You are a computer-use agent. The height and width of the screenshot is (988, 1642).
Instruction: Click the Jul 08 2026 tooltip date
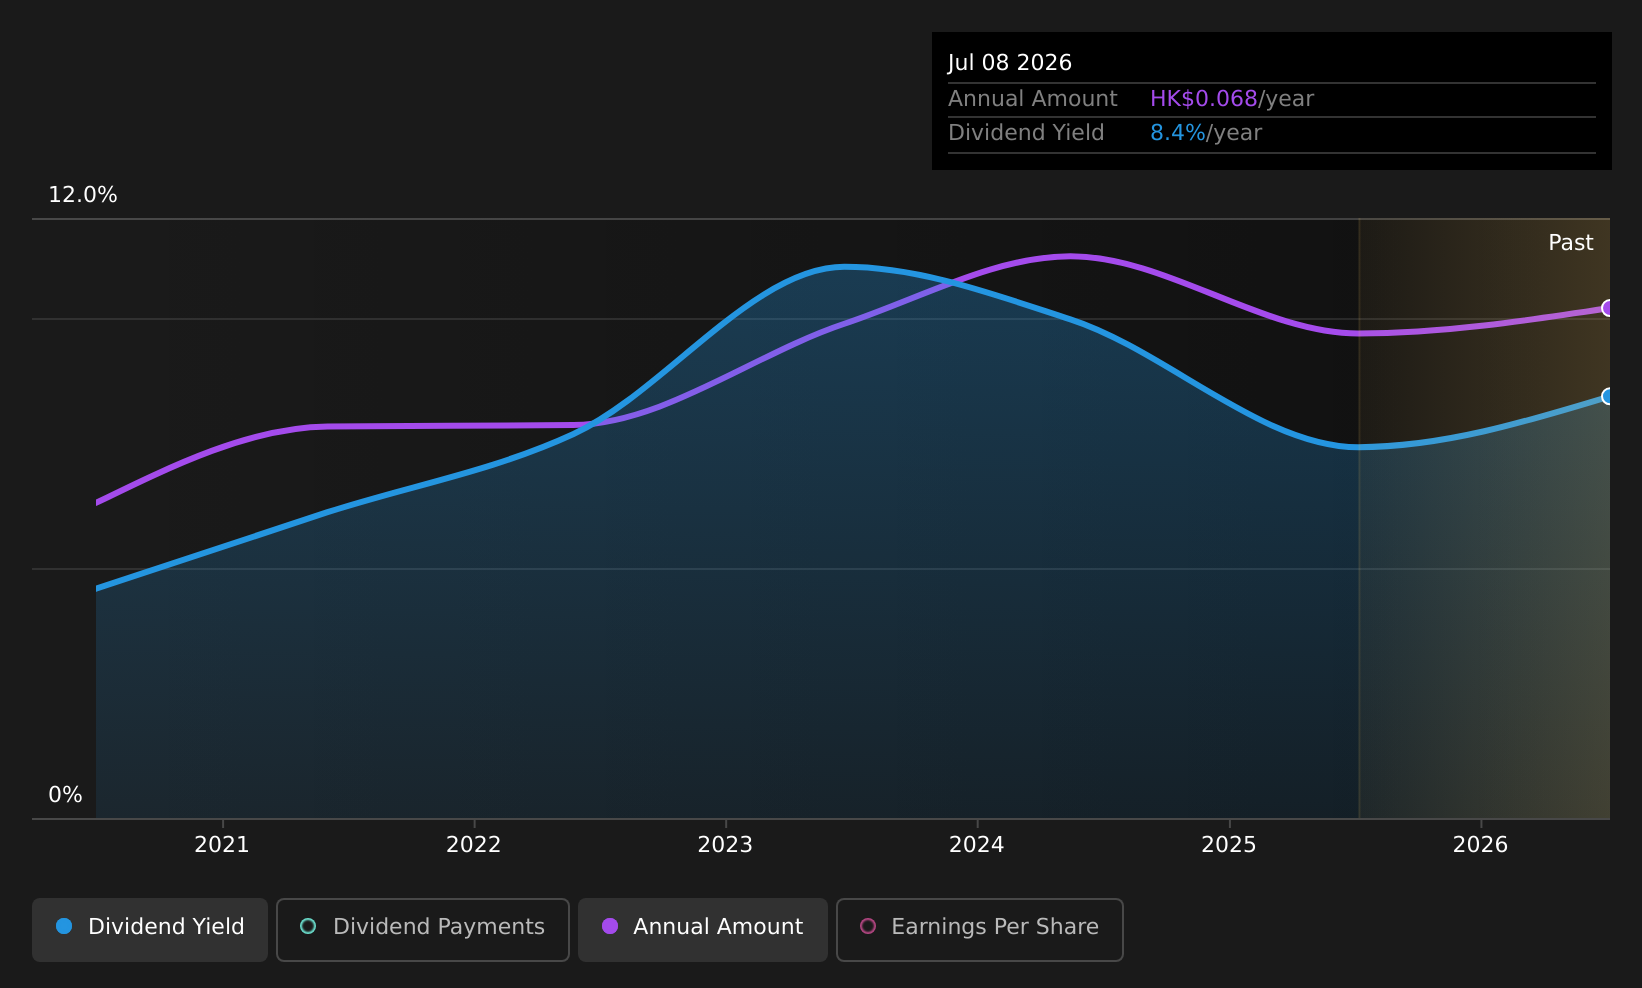(1010, 63)
